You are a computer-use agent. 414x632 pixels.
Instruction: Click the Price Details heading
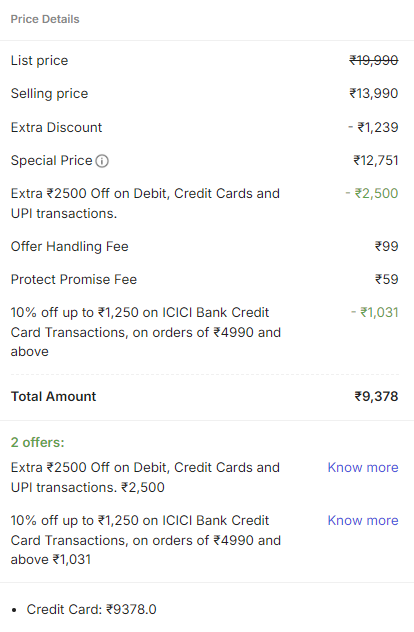pyautogui.click(x=45, y=19)
